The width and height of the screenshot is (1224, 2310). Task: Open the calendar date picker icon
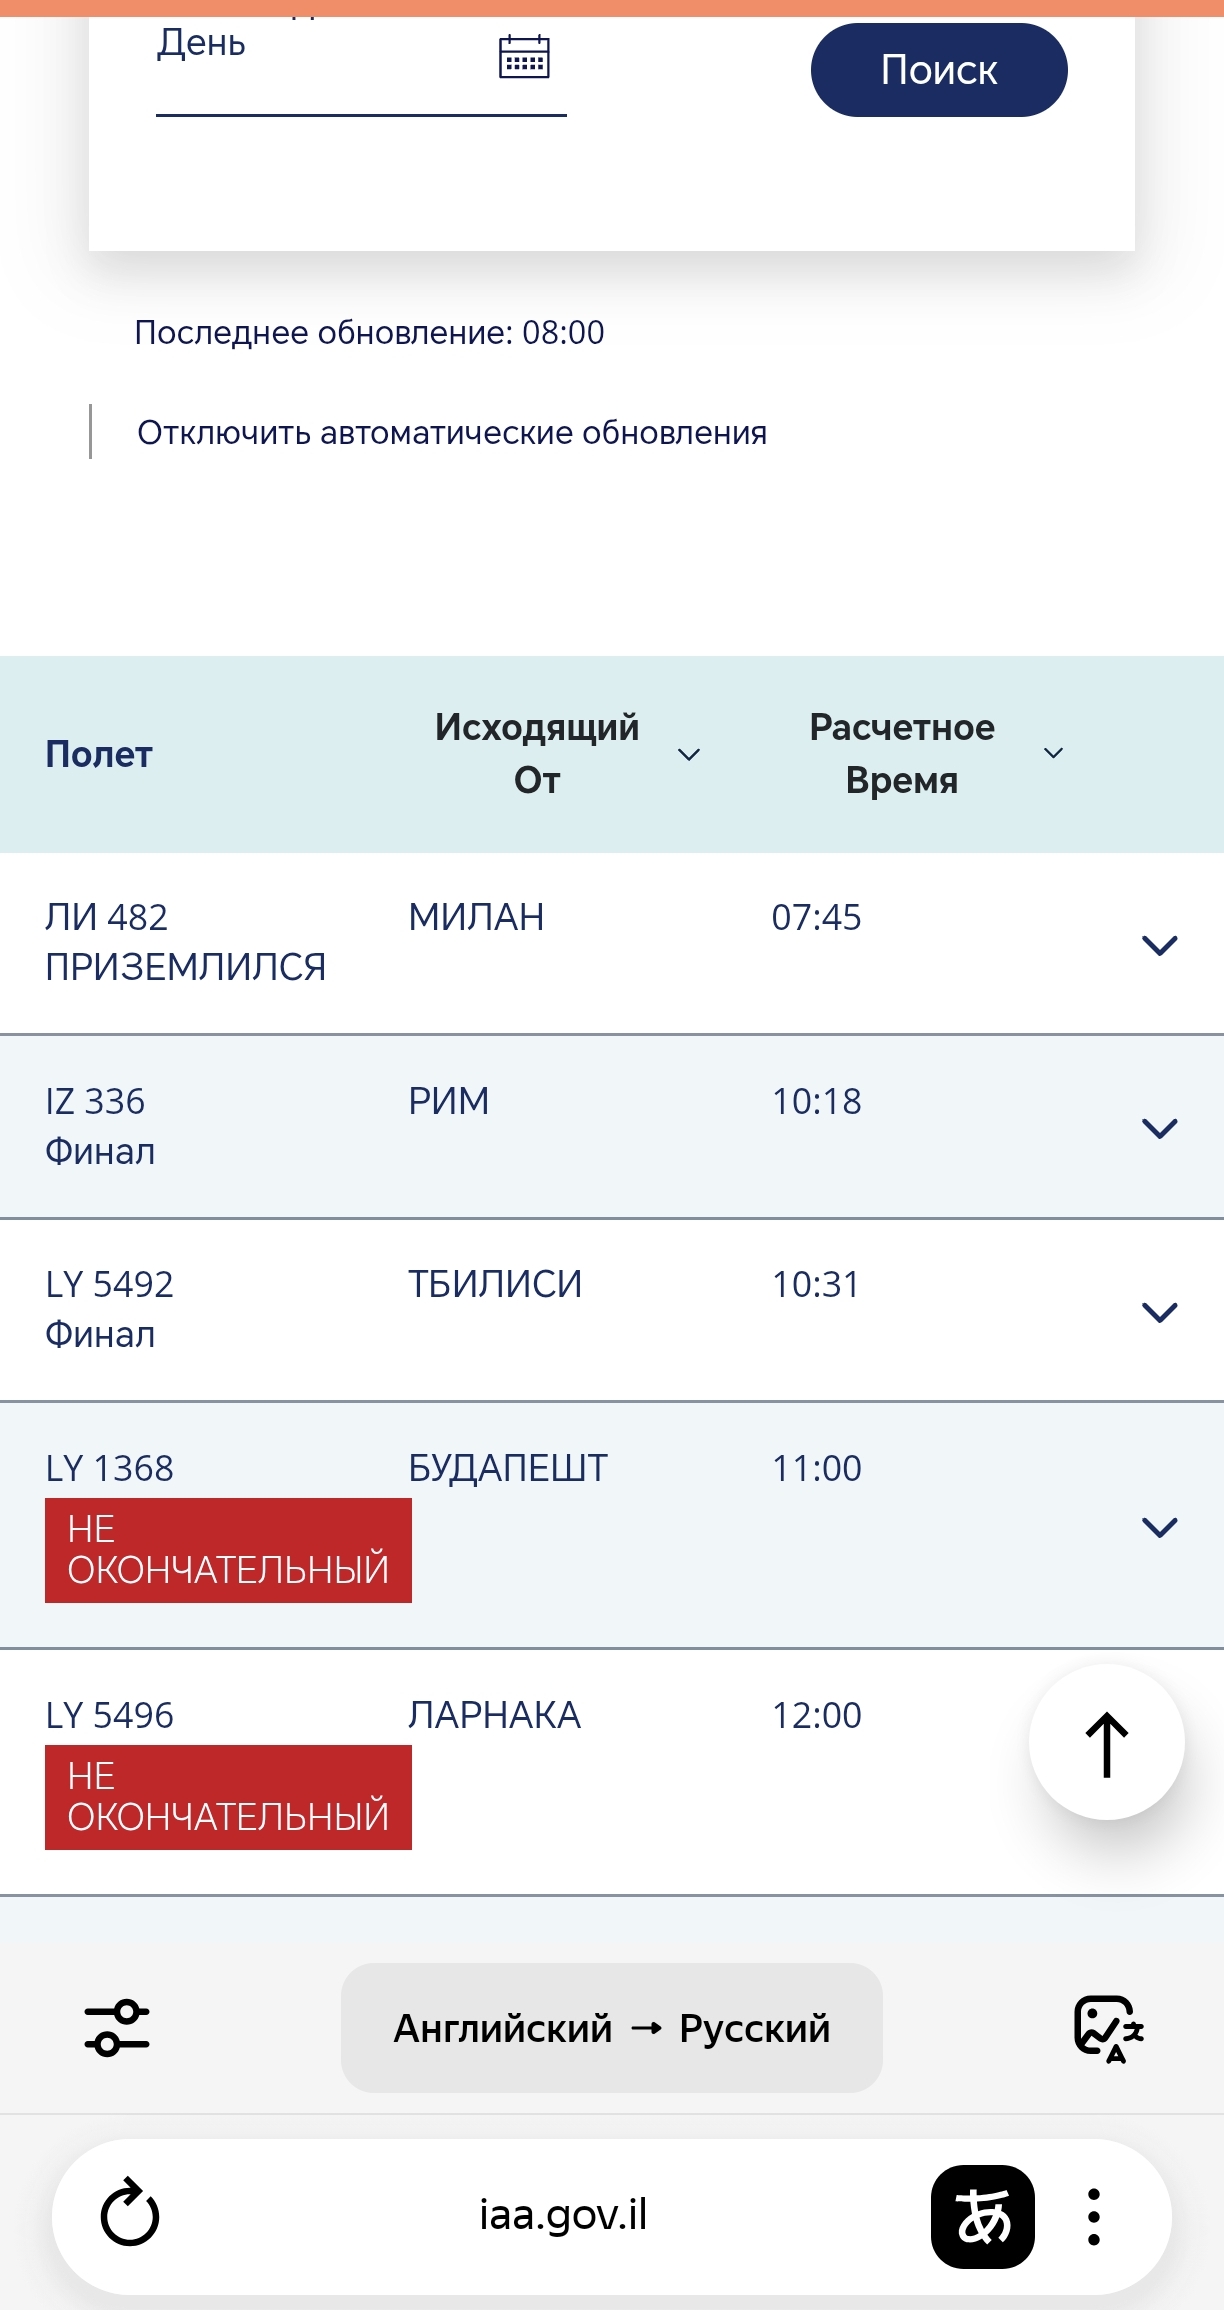[x=524, y=57]
